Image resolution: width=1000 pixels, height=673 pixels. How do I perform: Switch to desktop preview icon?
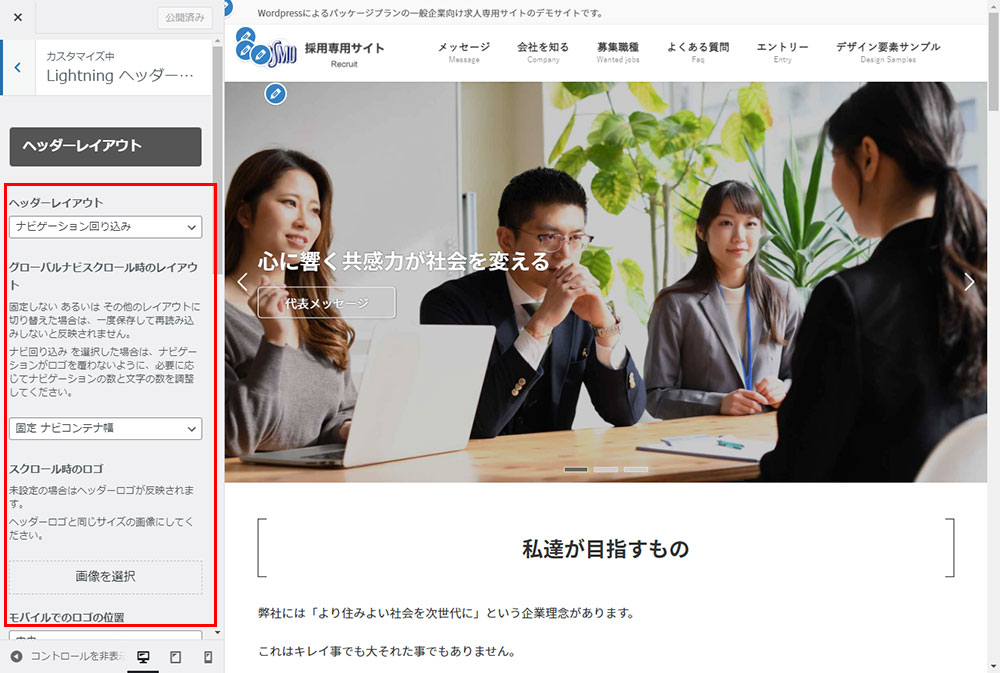(x=143, y=657)
